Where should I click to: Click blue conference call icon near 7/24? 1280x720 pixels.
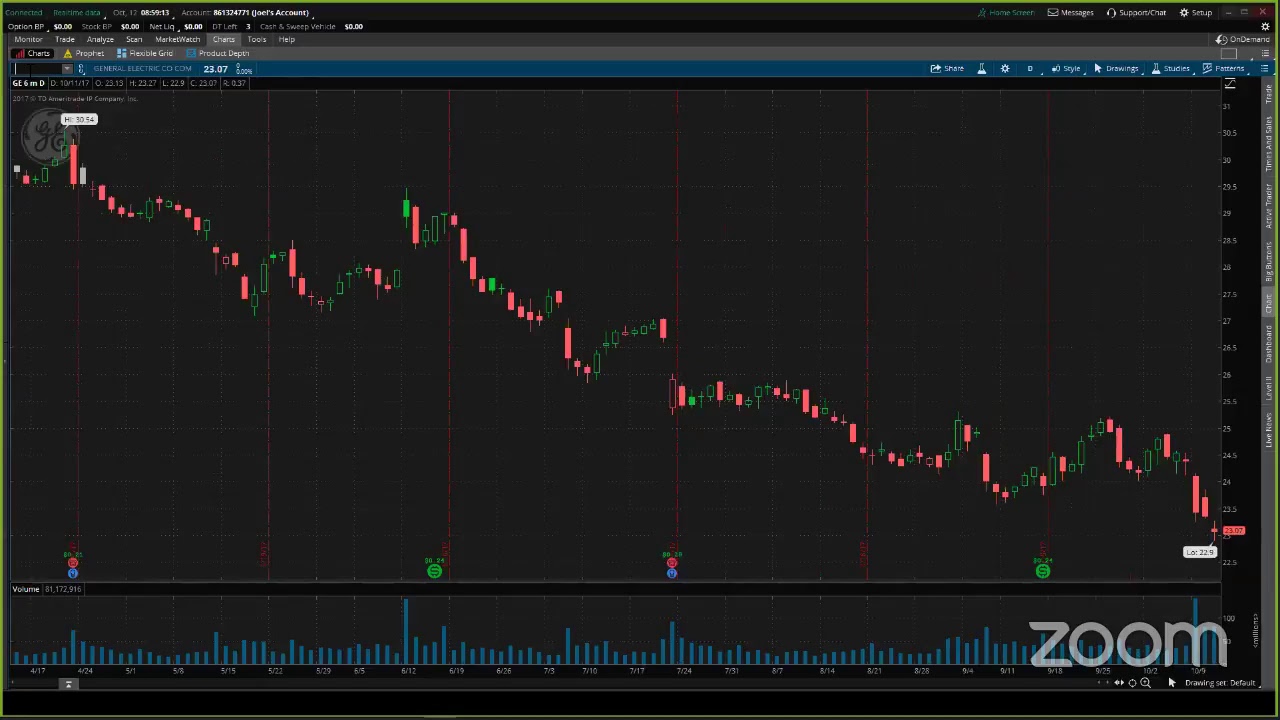pos(672,574)
